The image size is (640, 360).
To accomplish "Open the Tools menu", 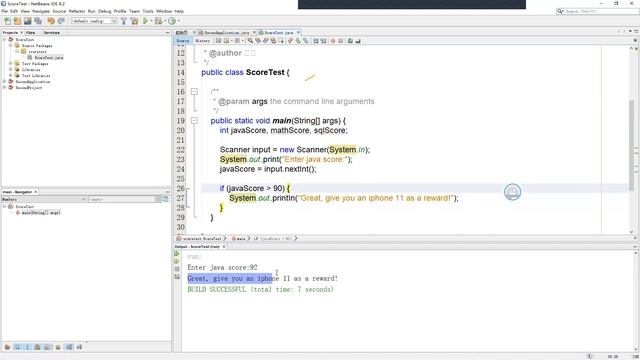I will click(148, 11).
